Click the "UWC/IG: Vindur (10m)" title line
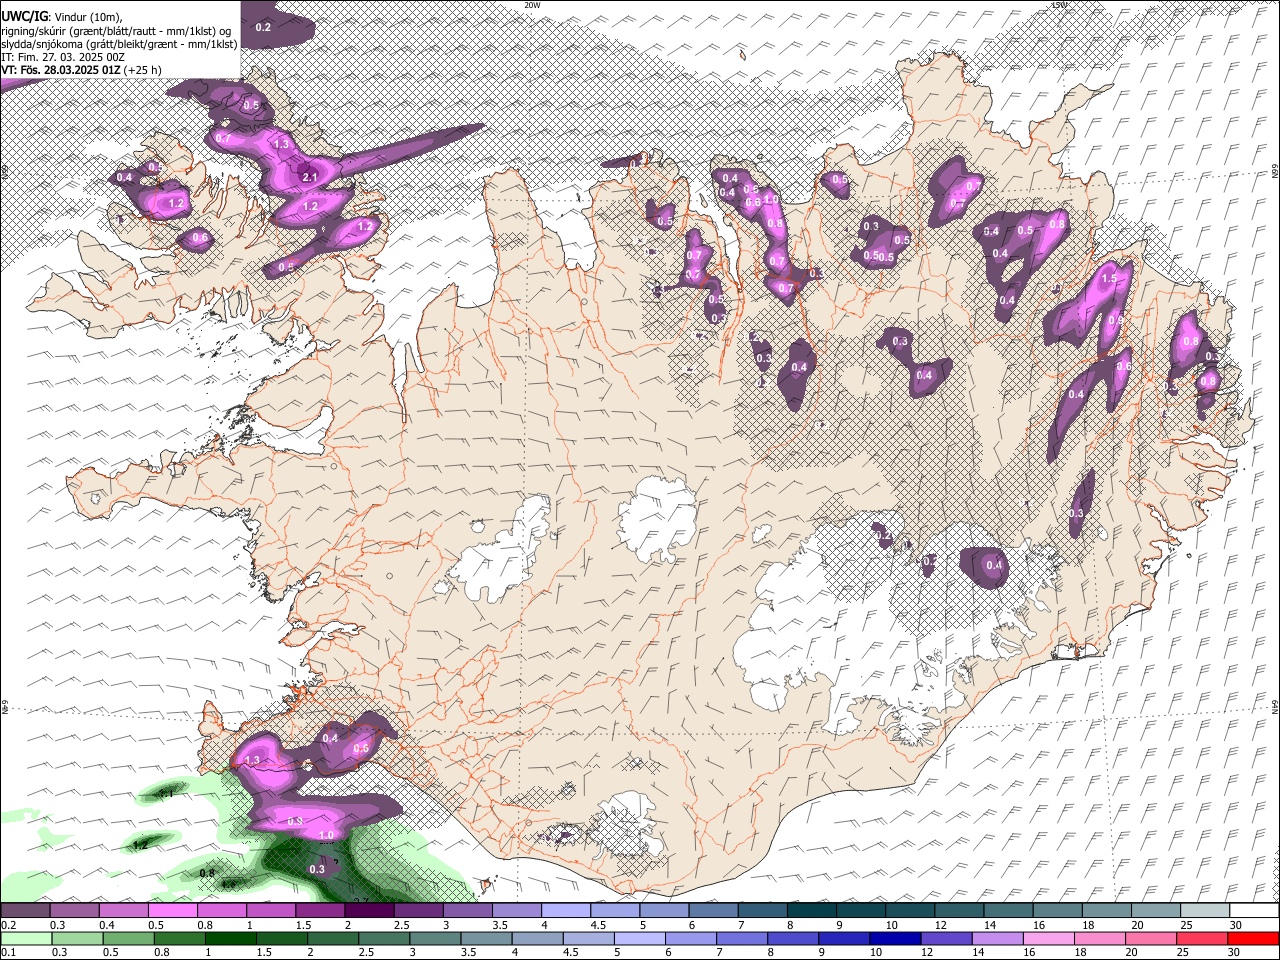 pos(60,16)
